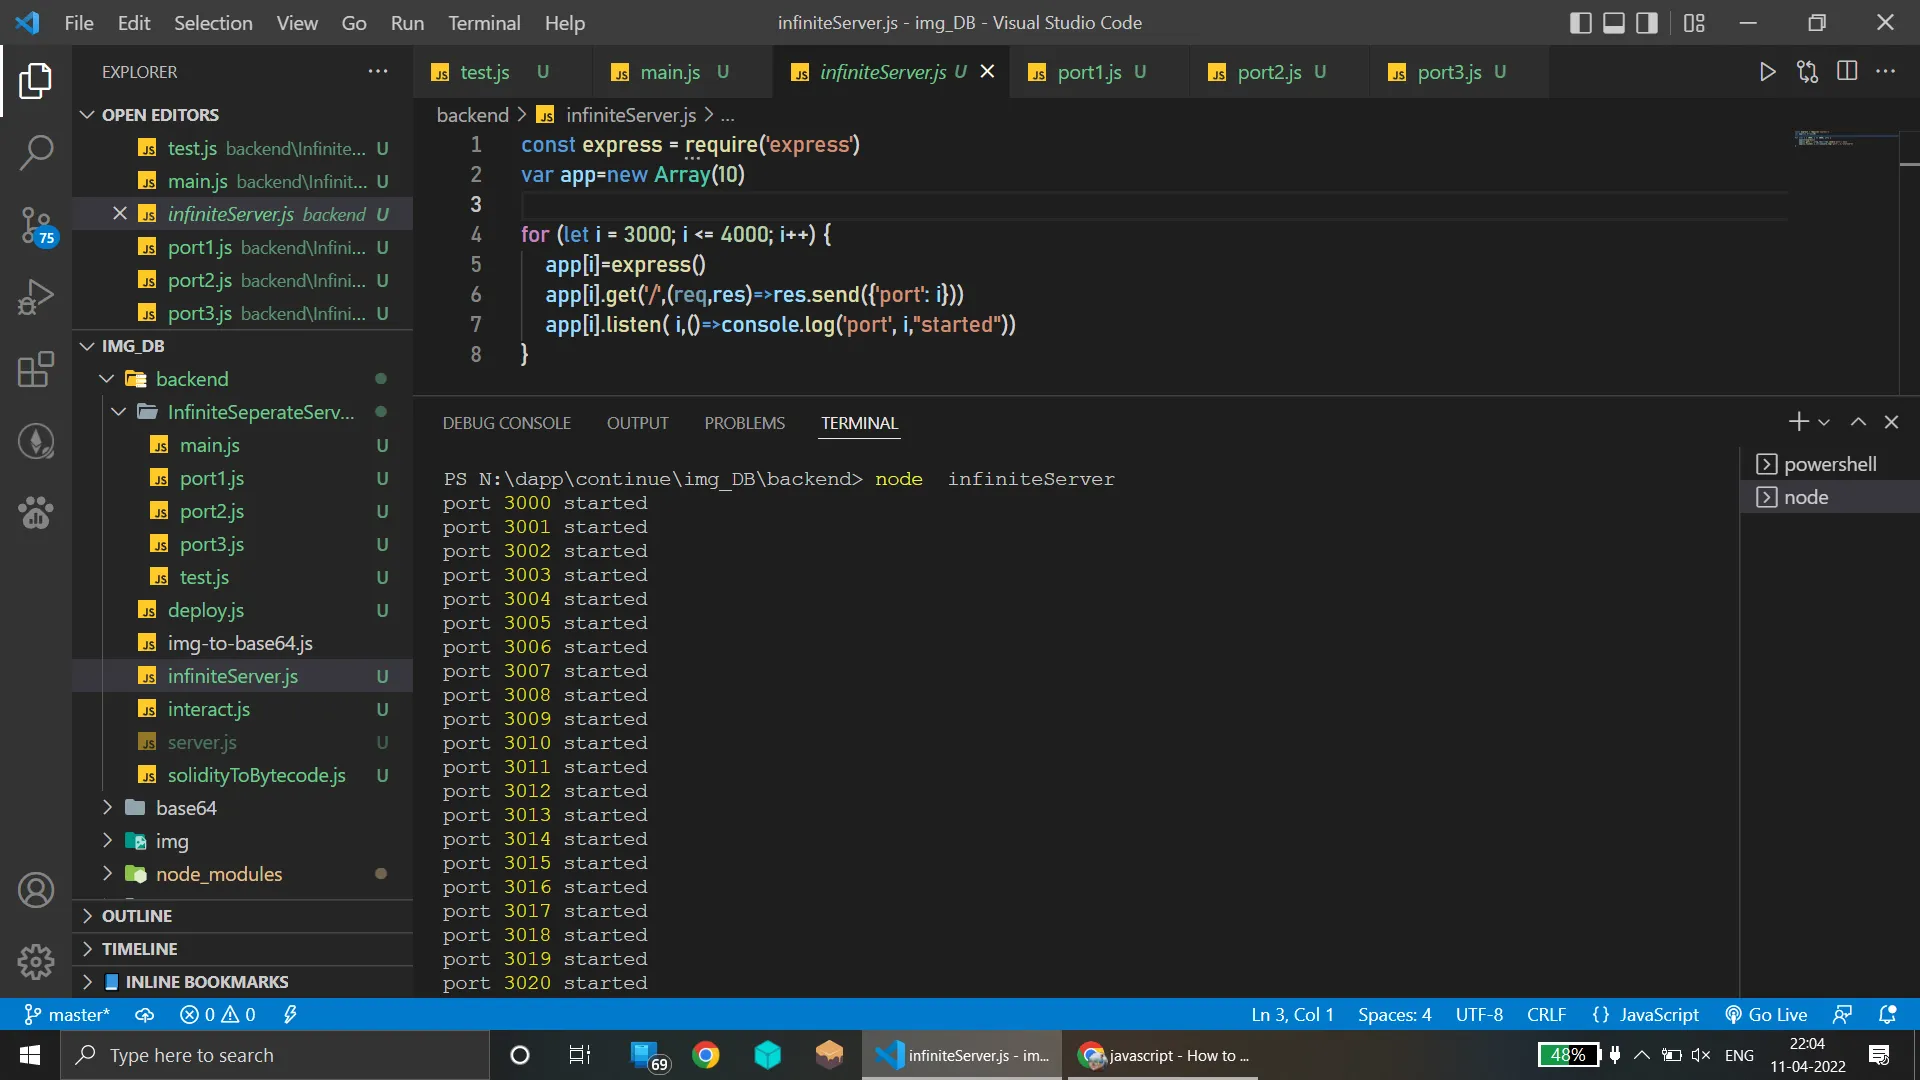
Task: Open the Source Control view
Action: (x=36, y=224)
